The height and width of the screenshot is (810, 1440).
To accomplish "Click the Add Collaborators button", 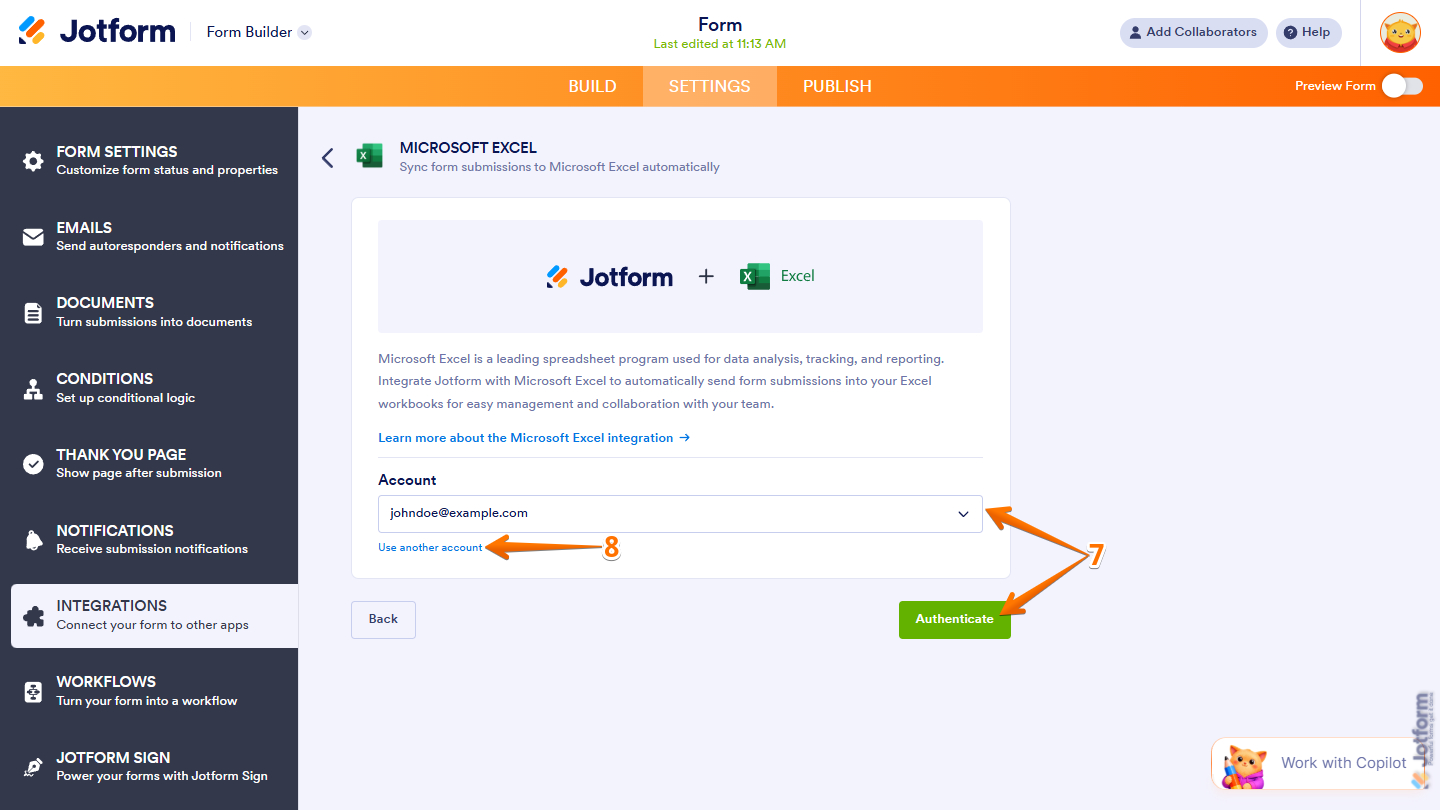I will point(1193,32).
